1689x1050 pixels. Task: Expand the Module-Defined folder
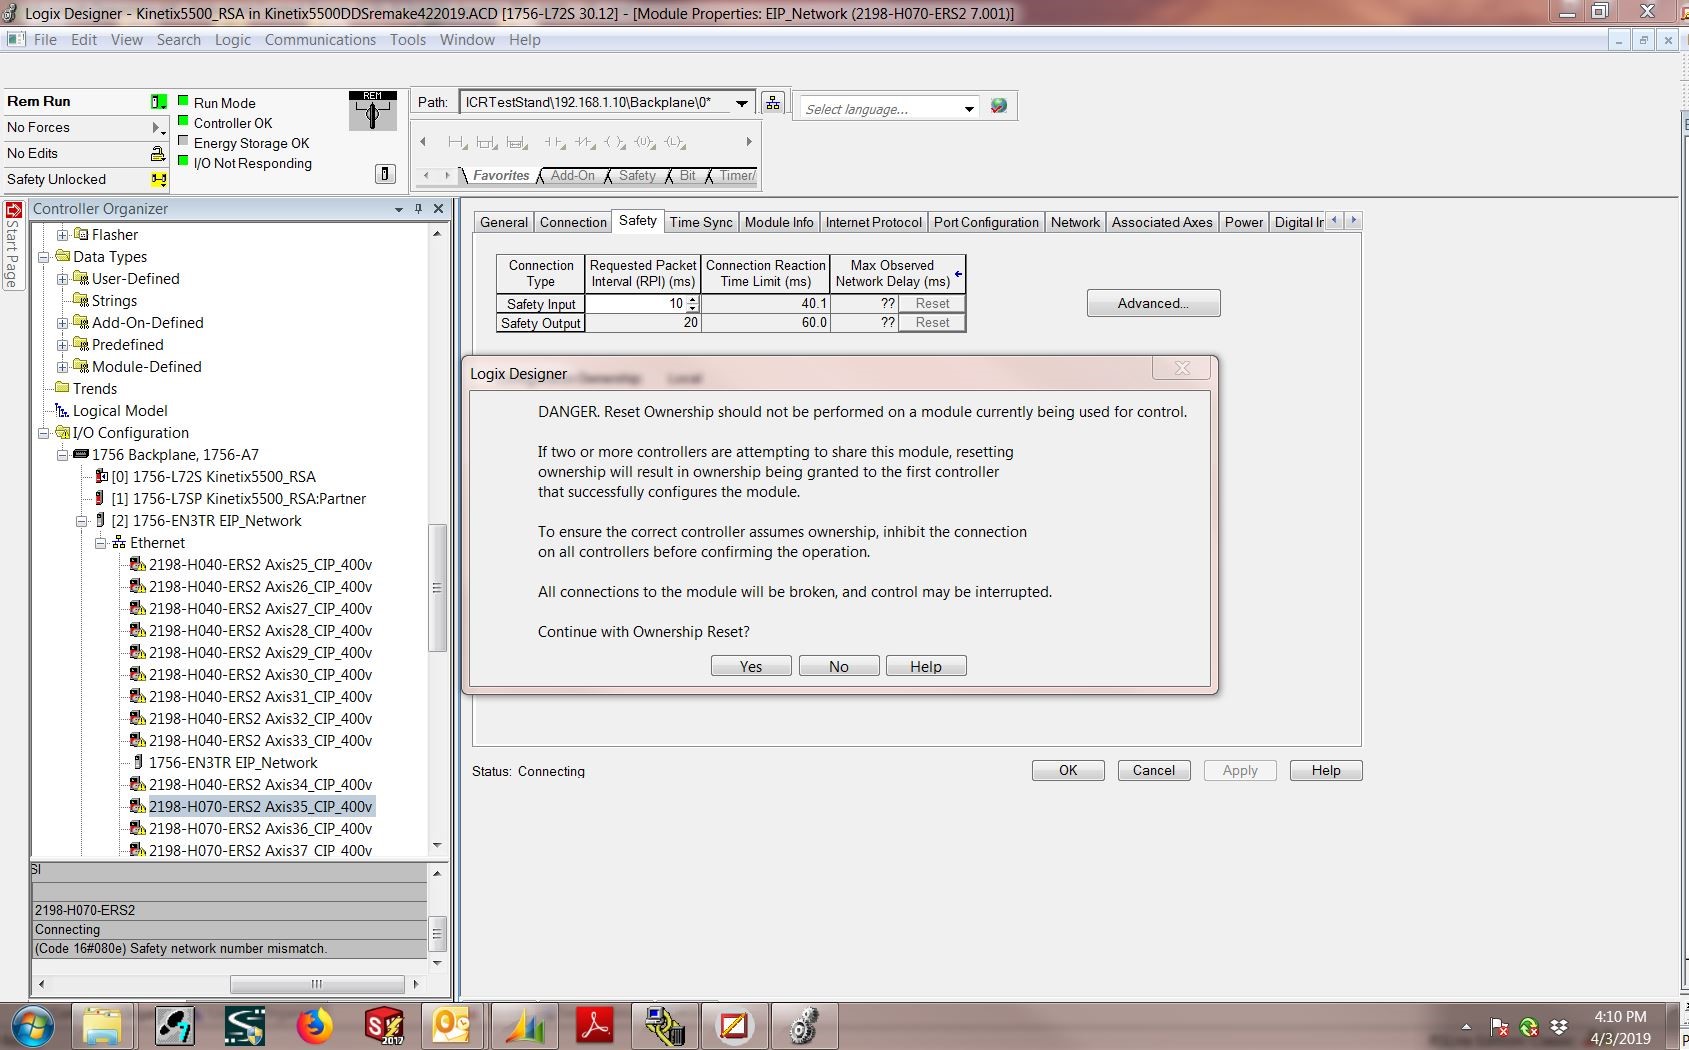tap(63, 367)
